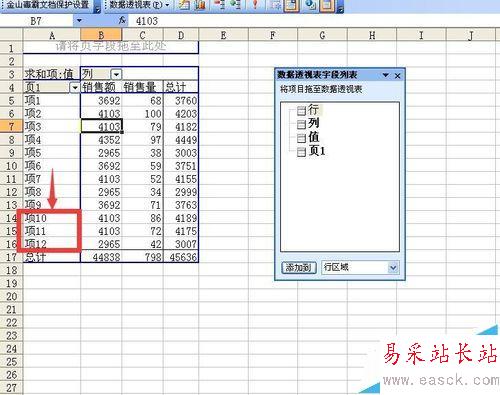This screenshot has height=395, width=500.
Task: Select the 行 field in field list
Action: click(313, 109)
